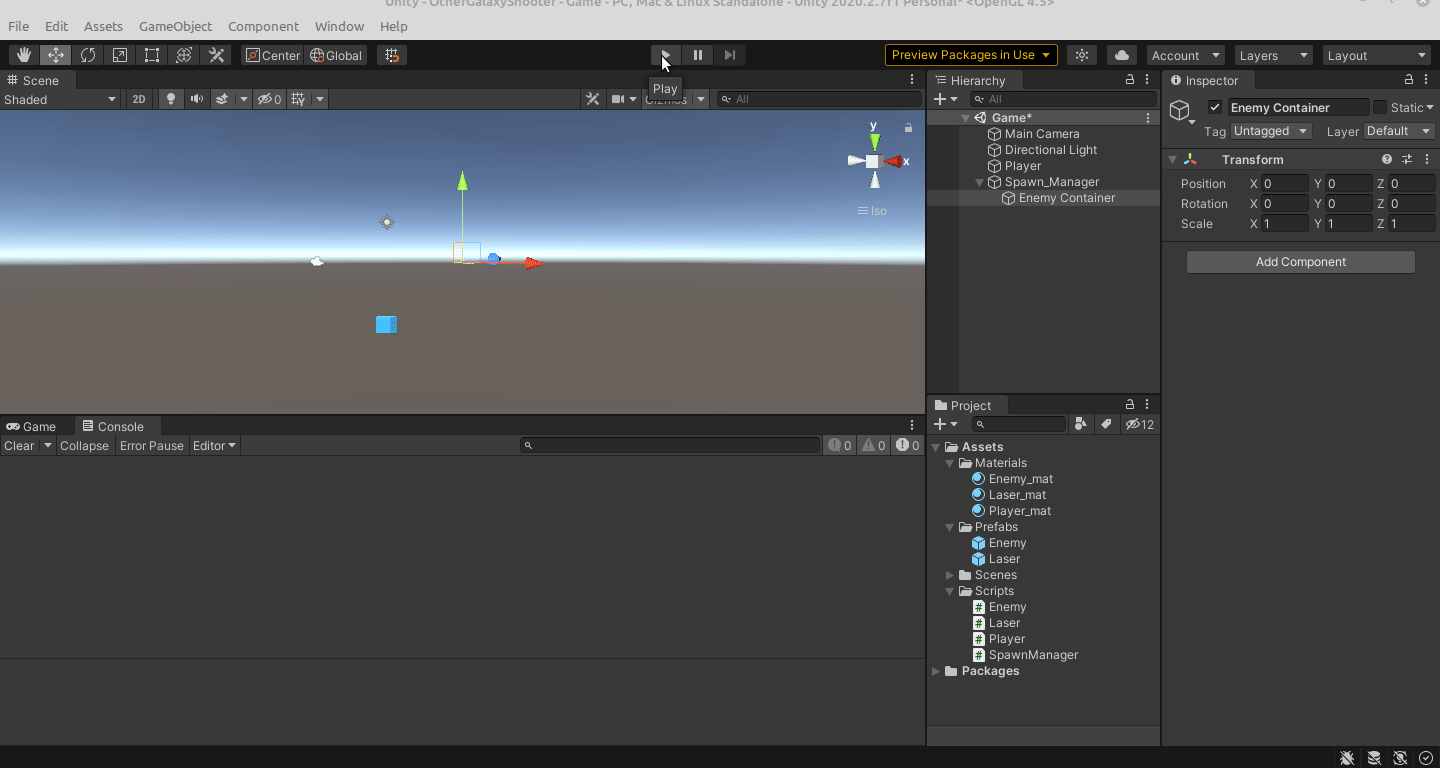1440x768 pixels.
Task: Toggle the Static checkbox
Action: (x=1380, y=107)
